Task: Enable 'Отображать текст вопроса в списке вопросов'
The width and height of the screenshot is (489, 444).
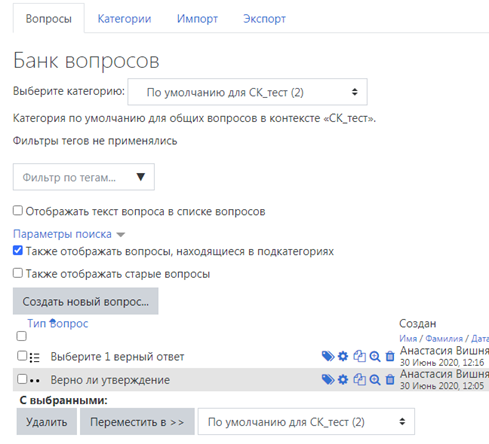Action: click(18, 211)
